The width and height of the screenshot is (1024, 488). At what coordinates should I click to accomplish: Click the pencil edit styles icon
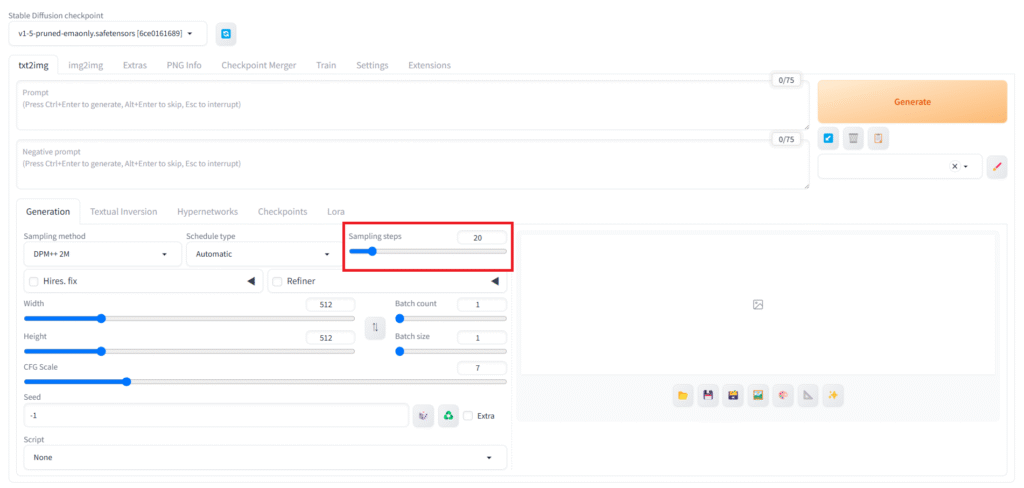click(x=996, y=167)
